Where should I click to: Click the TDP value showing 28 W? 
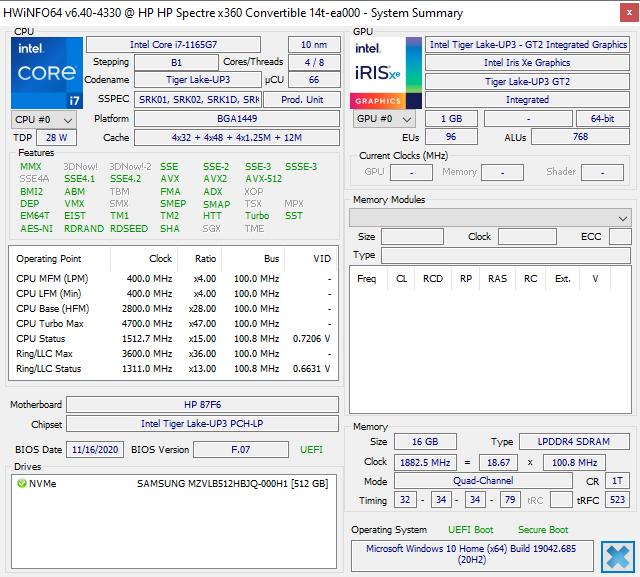[56, 138]
